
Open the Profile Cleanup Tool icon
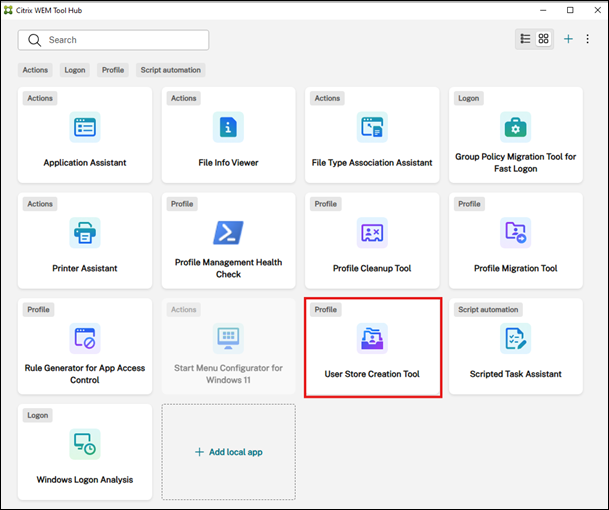[x=372, y=233]
